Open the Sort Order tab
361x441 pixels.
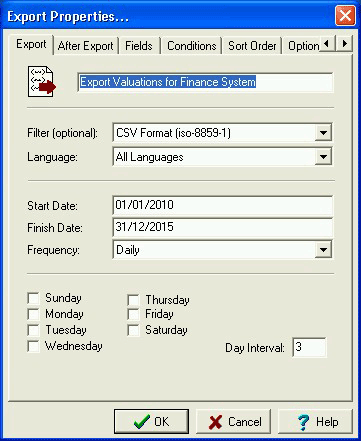click(x=252, y=46)
